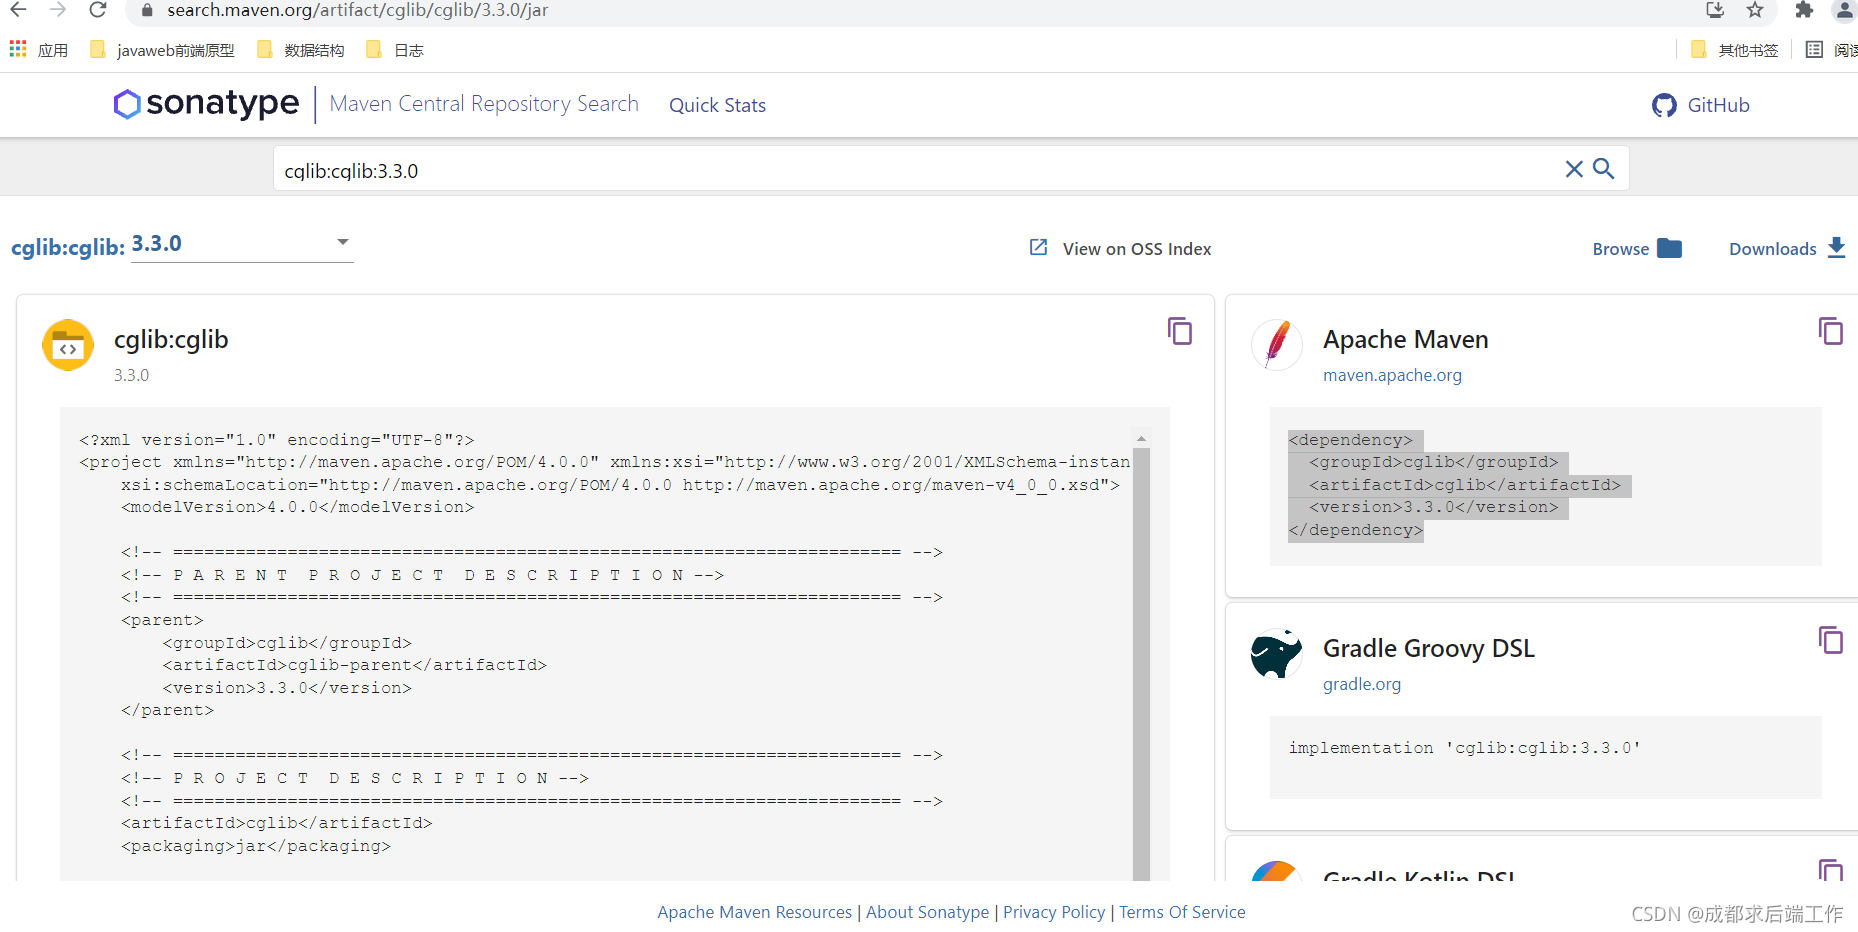Screen dimensions: 1858x932
Task: Copy the cglib:cglib artifact name
Action: click(x=1180, y=331)
